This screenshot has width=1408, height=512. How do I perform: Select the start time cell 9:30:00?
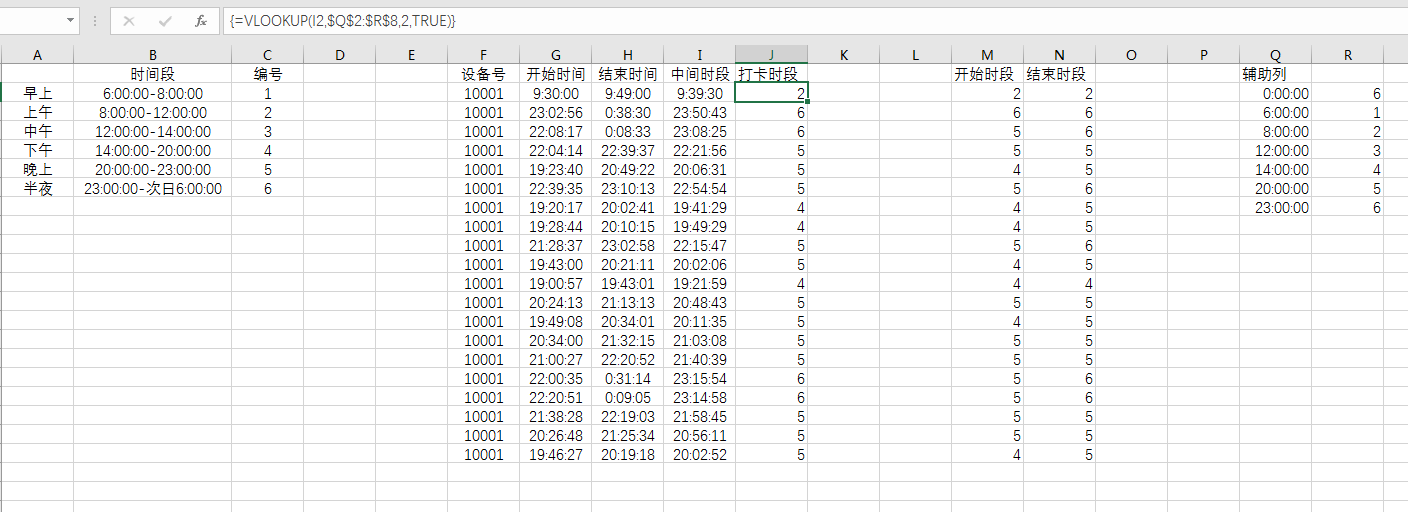tap(555, 93)
